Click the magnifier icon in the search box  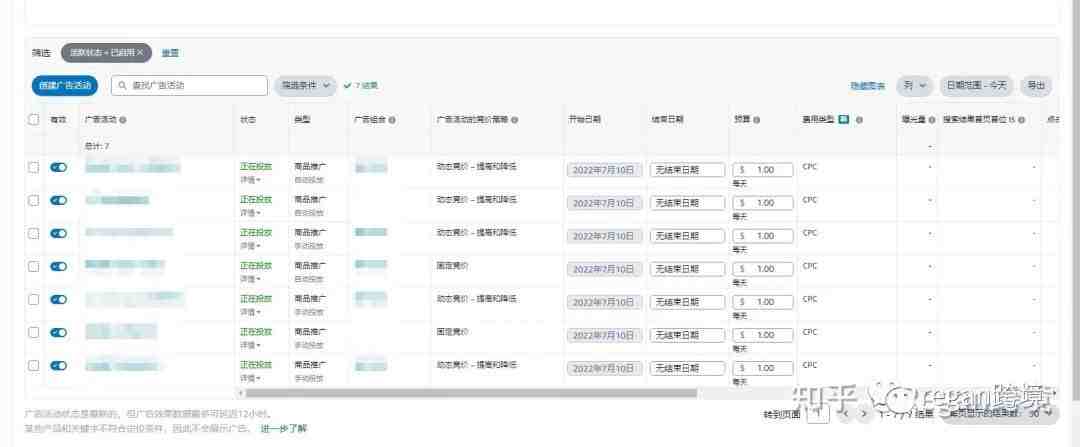[x=123, y=86]
